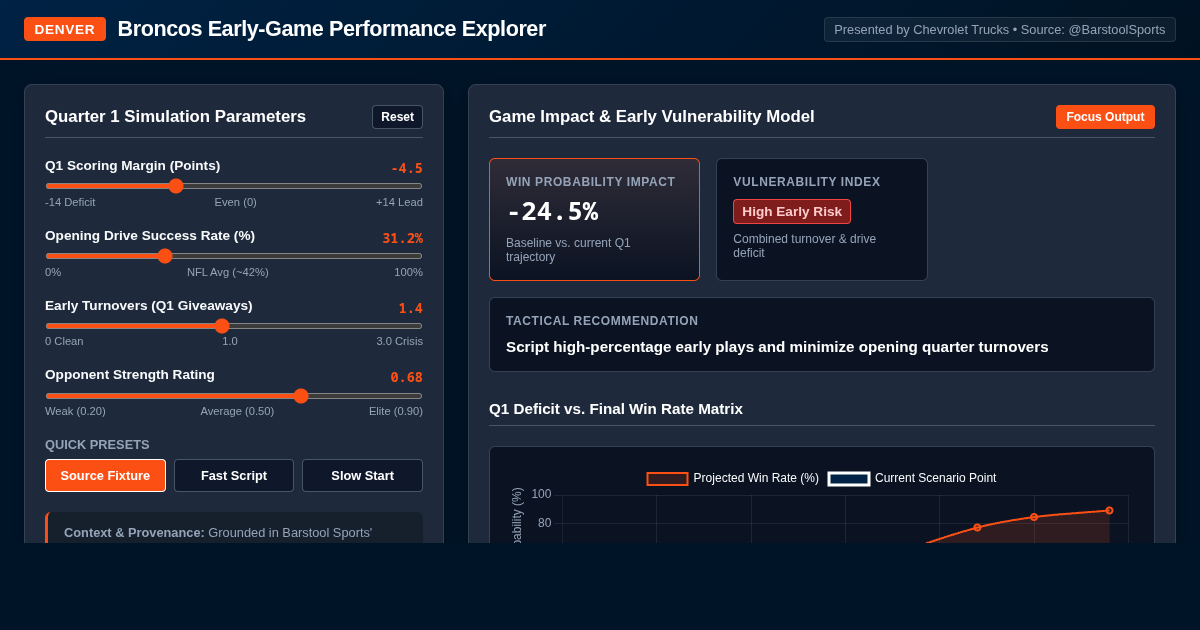
Task: Toggle the Current Scenario Point legend swatch
Action: (x=848, y=479)
